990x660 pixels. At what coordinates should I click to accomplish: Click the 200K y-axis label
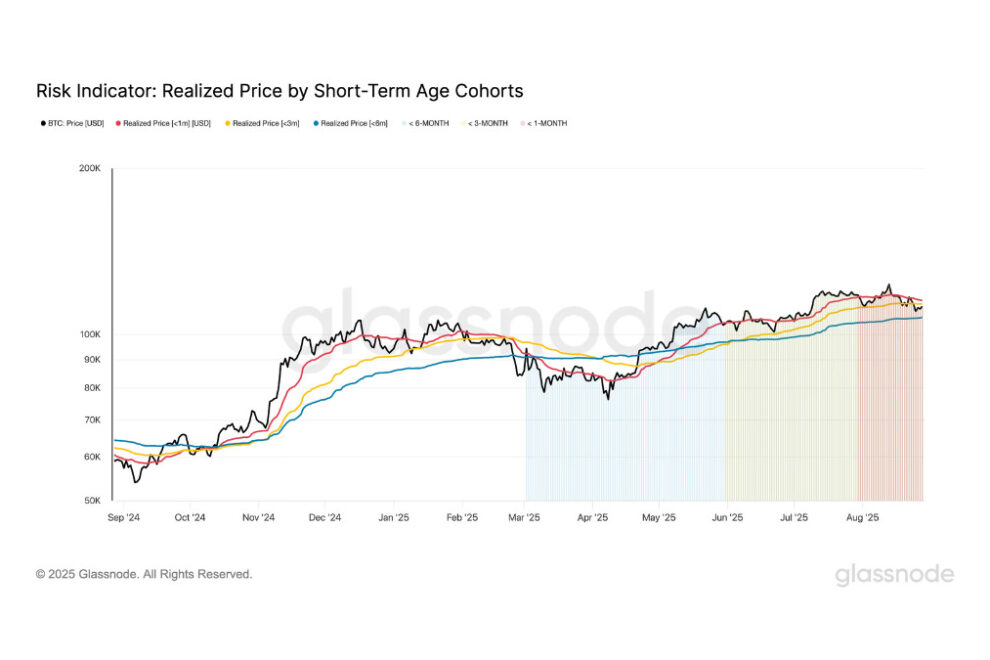(x=90, y=169)
